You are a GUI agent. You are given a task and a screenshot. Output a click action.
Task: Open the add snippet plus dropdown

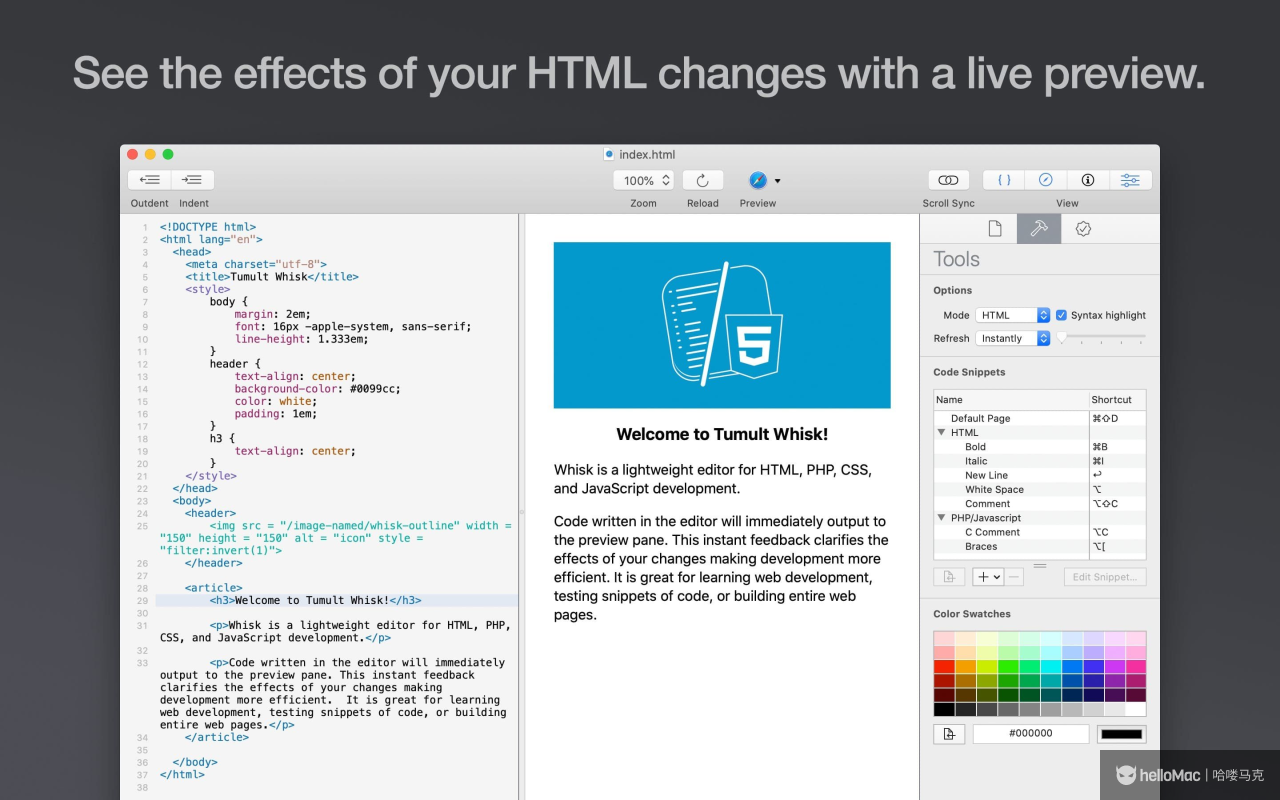(x=989, y=577)
